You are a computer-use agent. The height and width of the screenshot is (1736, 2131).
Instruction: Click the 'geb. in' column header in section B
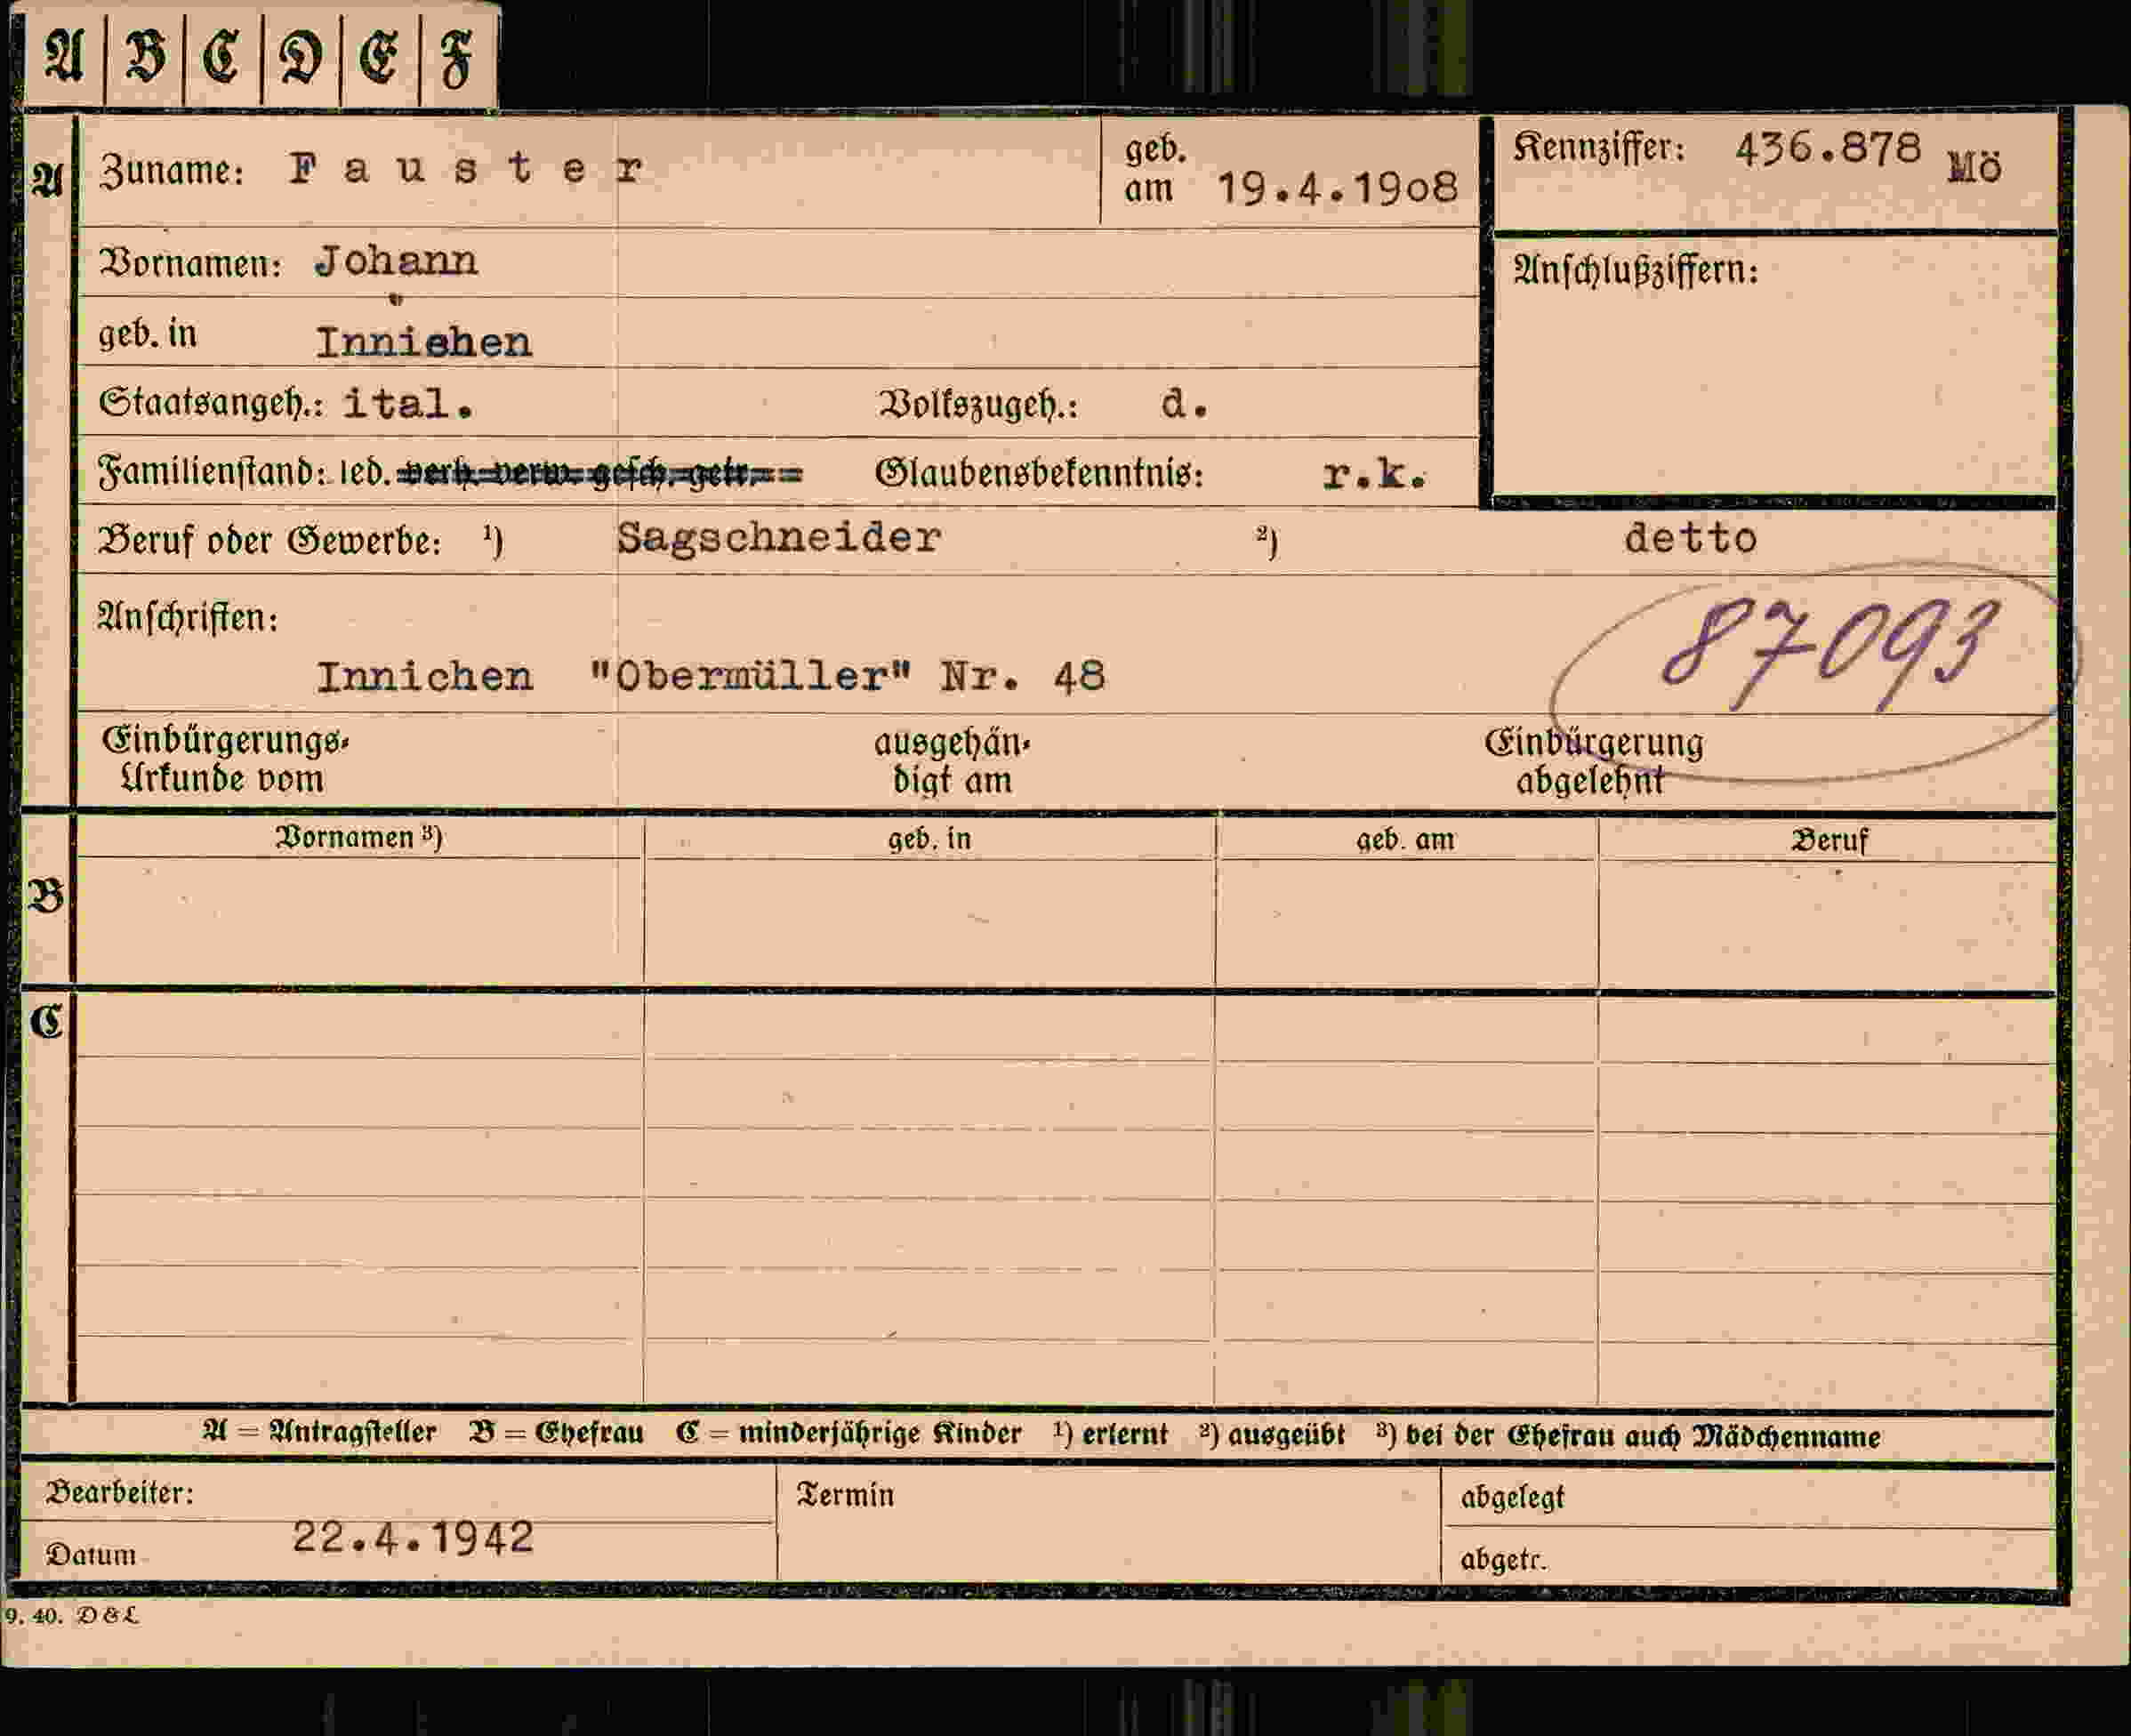pos(929,839)
